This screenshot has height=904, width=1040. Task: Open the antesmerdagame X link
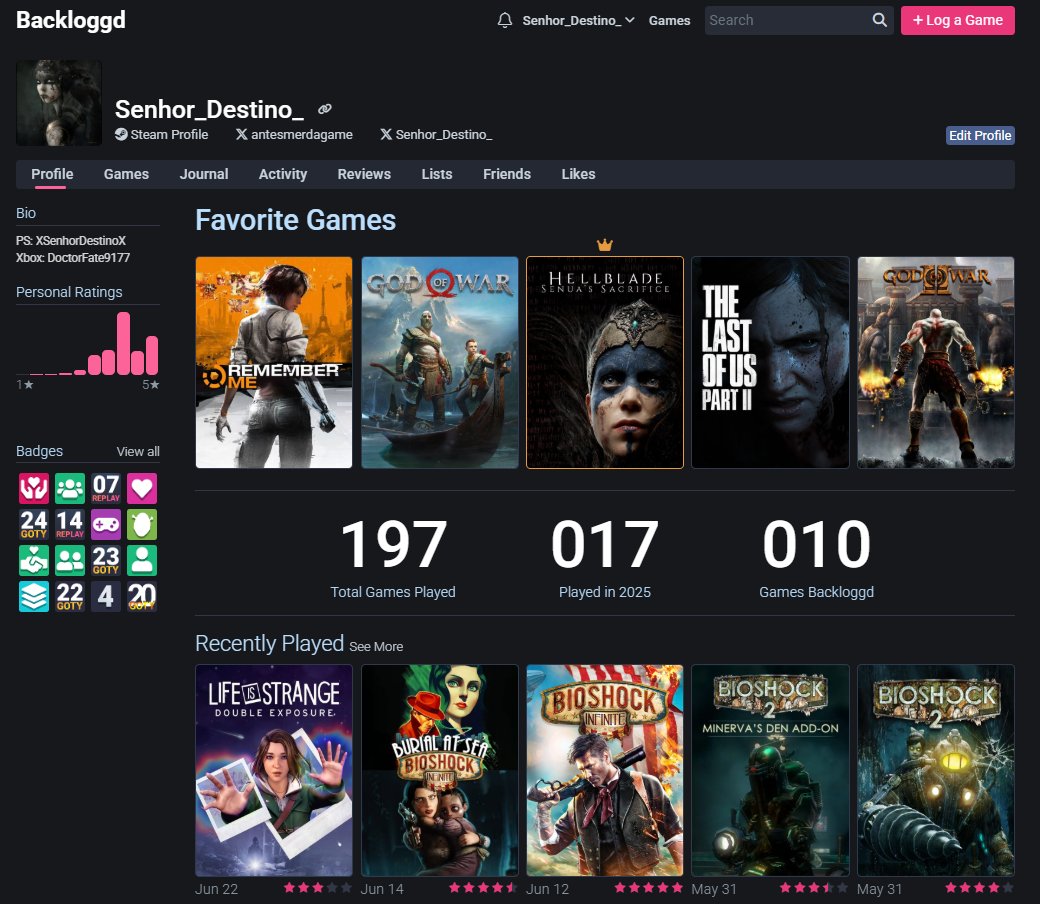[294, 135]
